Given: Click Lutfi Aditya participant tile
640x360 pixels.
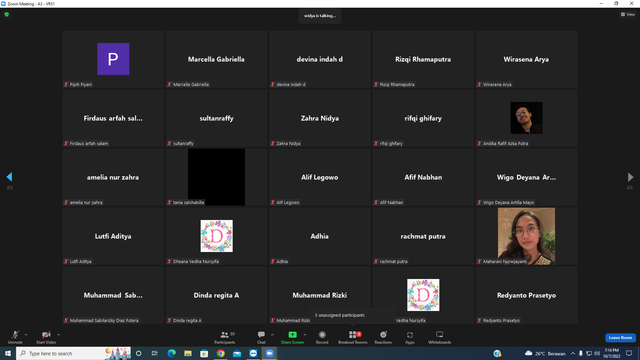Looking at the screenshot, I should (x=113, y=236).
